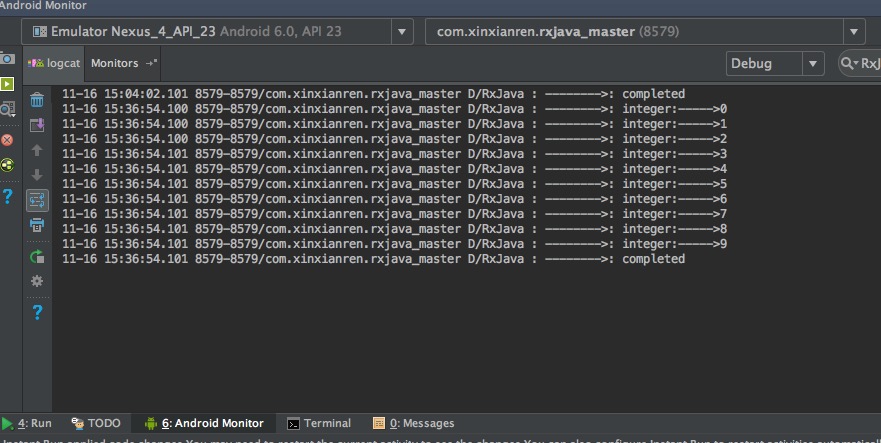Click the Print logcat icon

(x=37, y=225)
